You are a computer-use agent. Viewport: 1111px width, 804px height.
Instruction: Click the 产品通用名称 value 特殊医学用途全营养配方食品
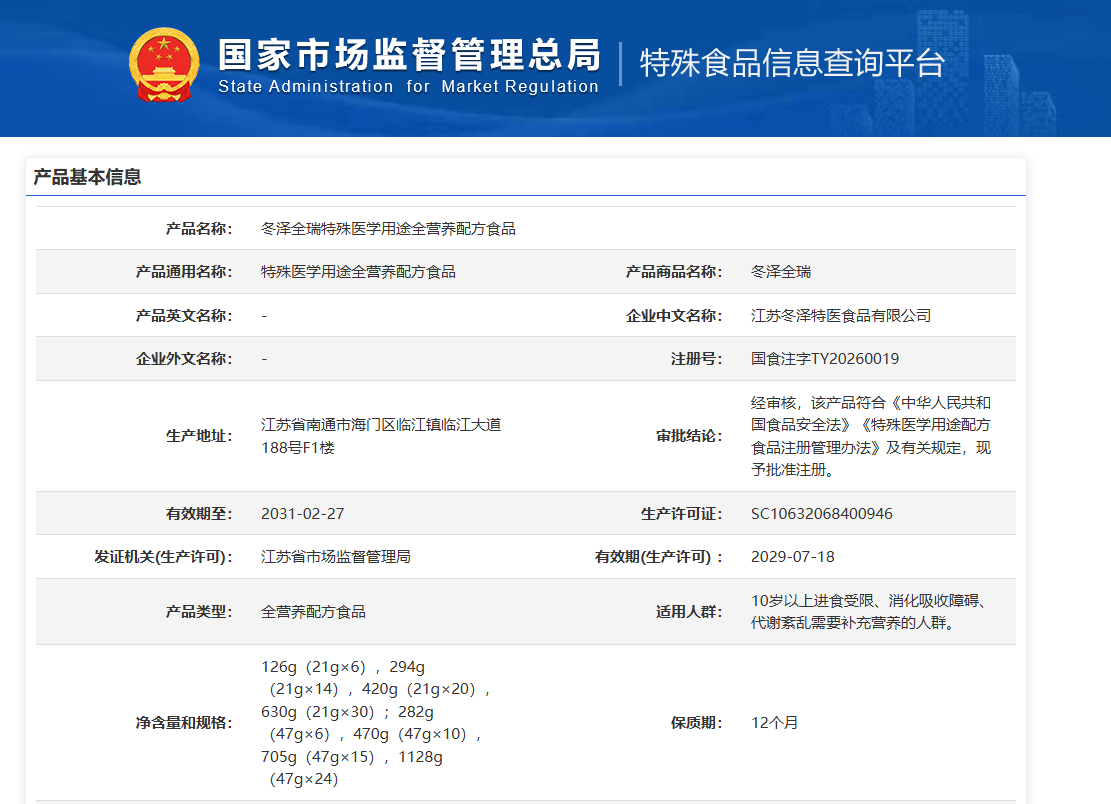tap(358, 272)
